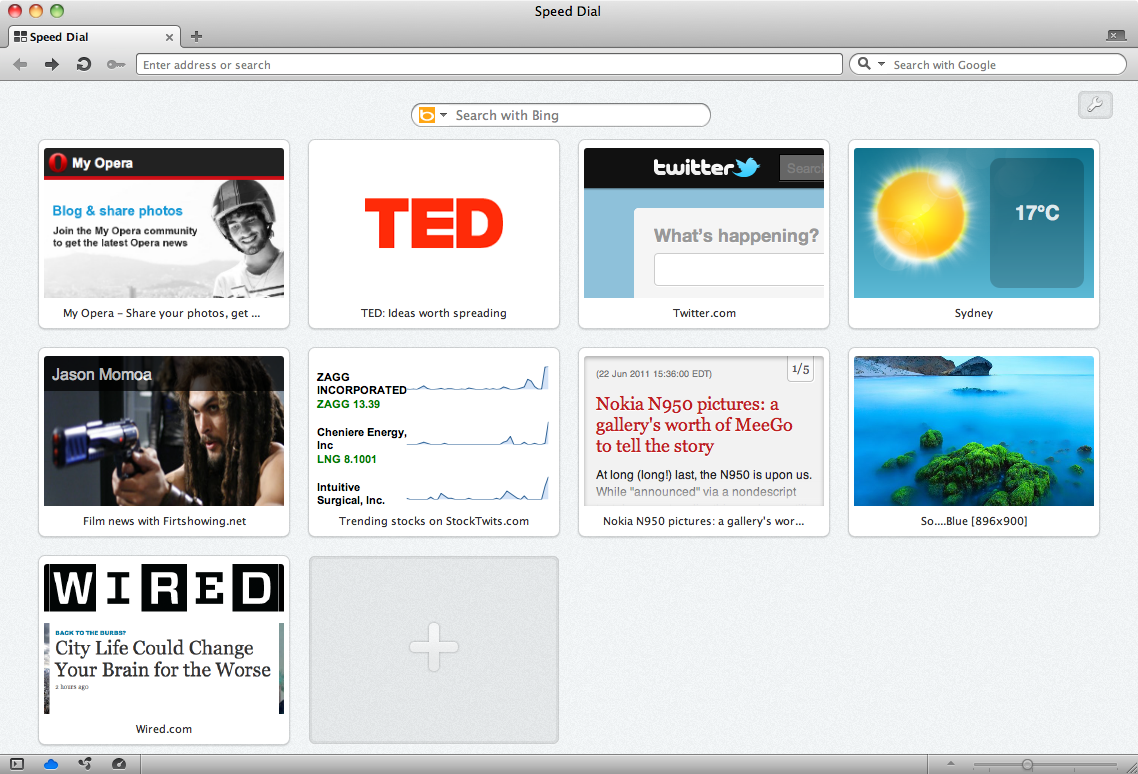Expand the view options arrow by zoom slider
This screenshot has height=774, width=1138.
951,763
